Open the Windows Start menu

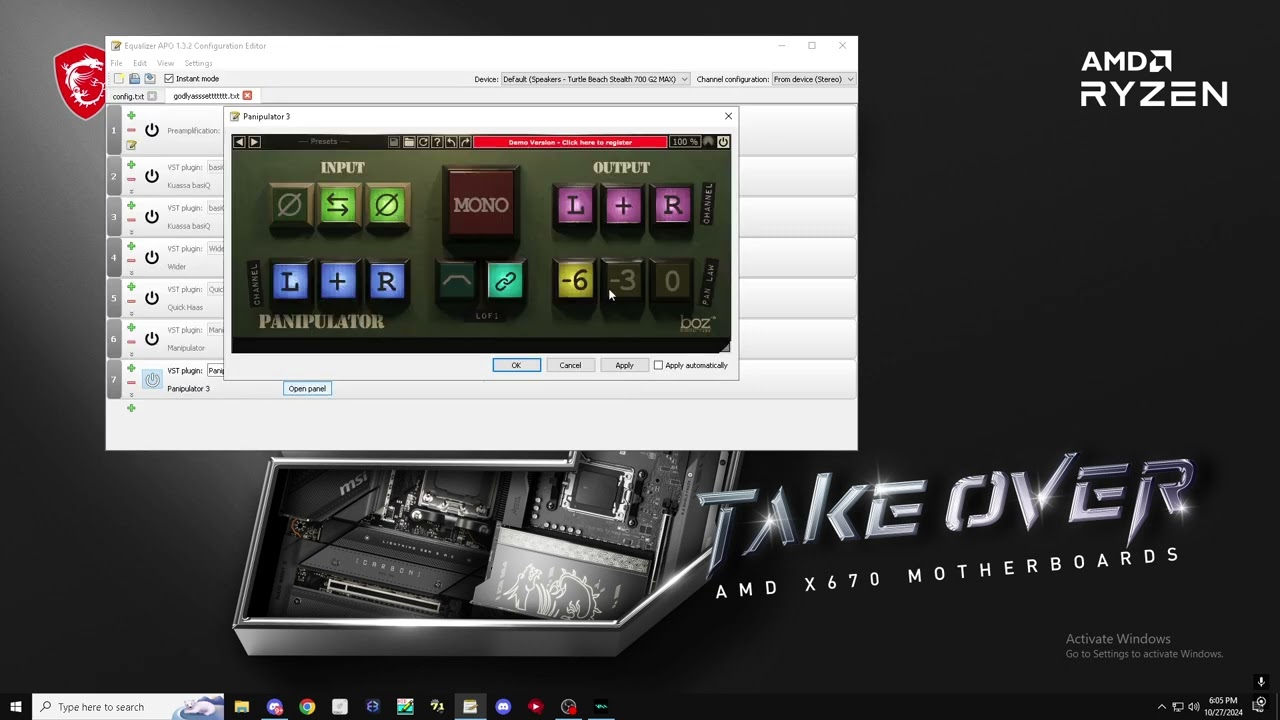click(16, 707)
